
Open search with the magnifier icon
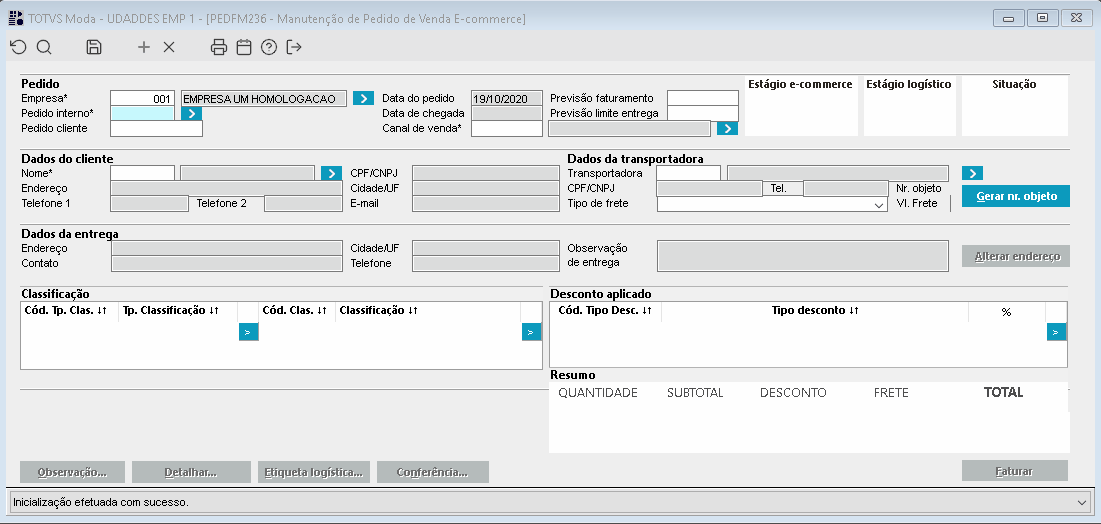(x=44, y=47)
